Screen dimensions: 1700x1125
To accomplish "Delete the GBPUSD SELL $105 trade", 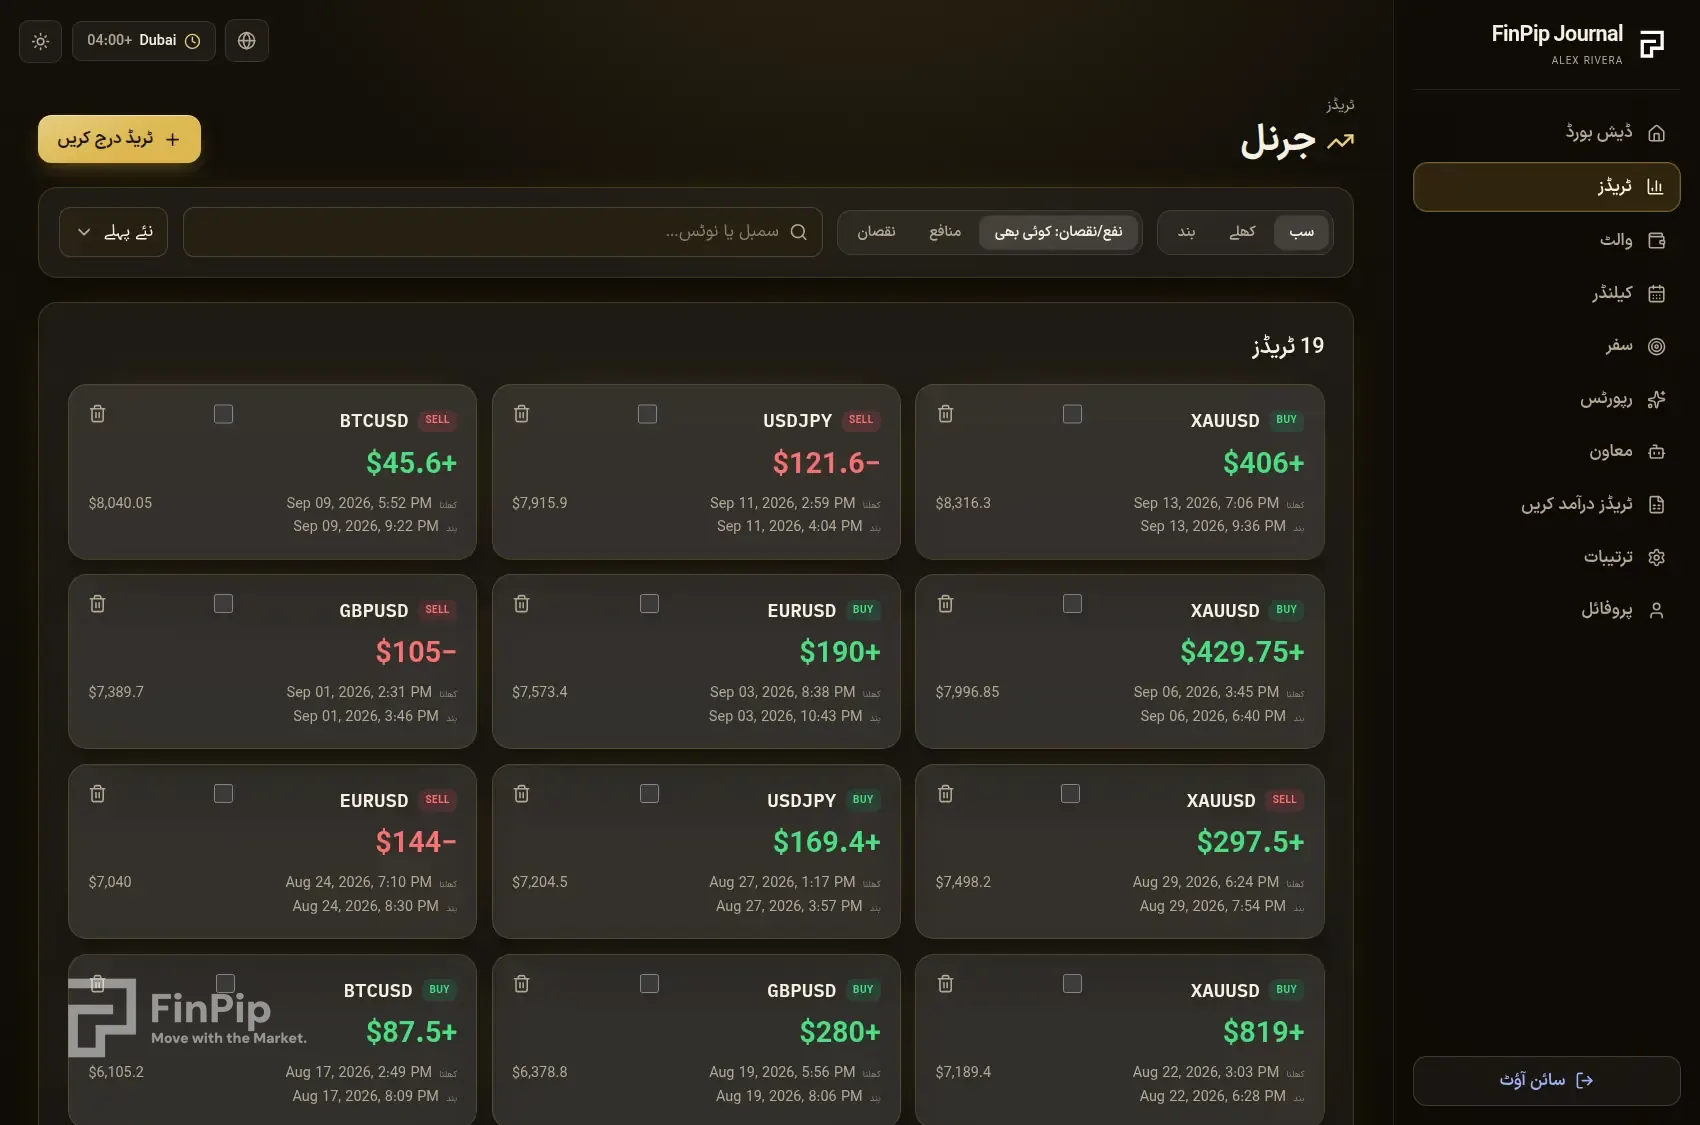I will tap(98, 604).
